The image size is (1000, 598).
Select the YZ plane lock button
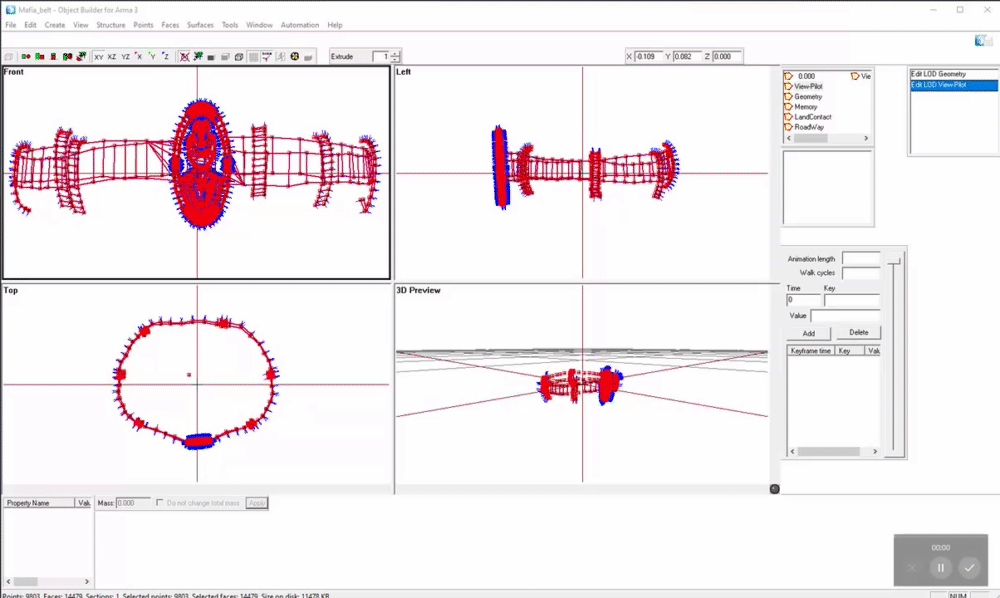coord(126,57)
